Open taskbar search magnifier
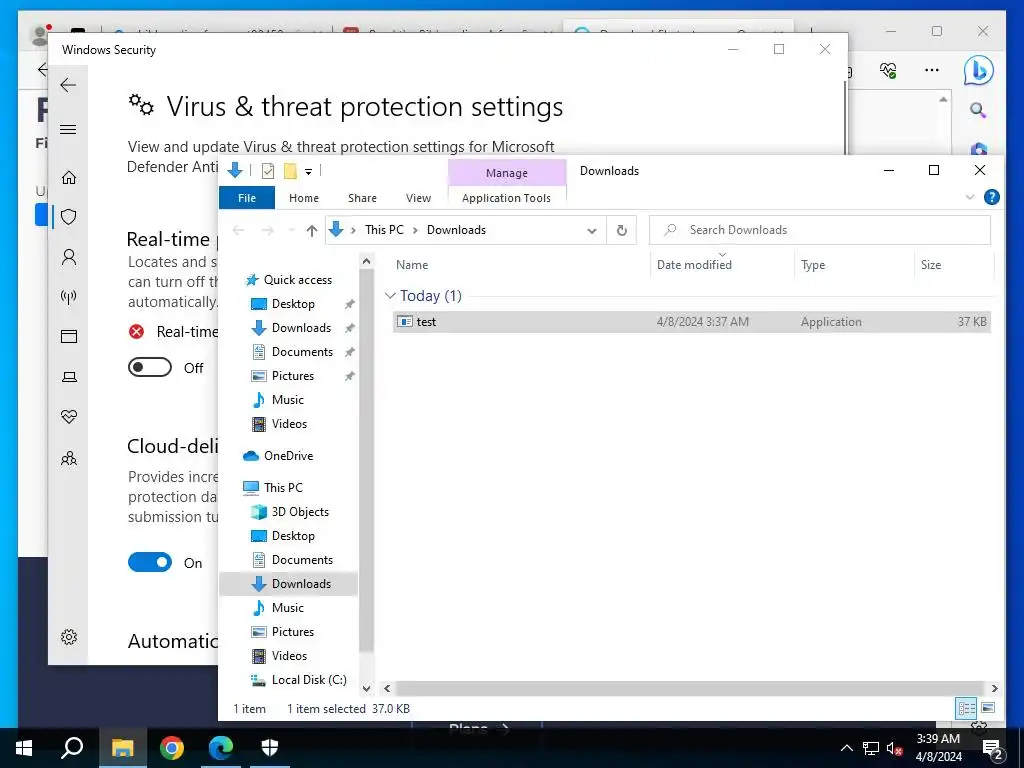1024x768 pixels. (72, 748)
